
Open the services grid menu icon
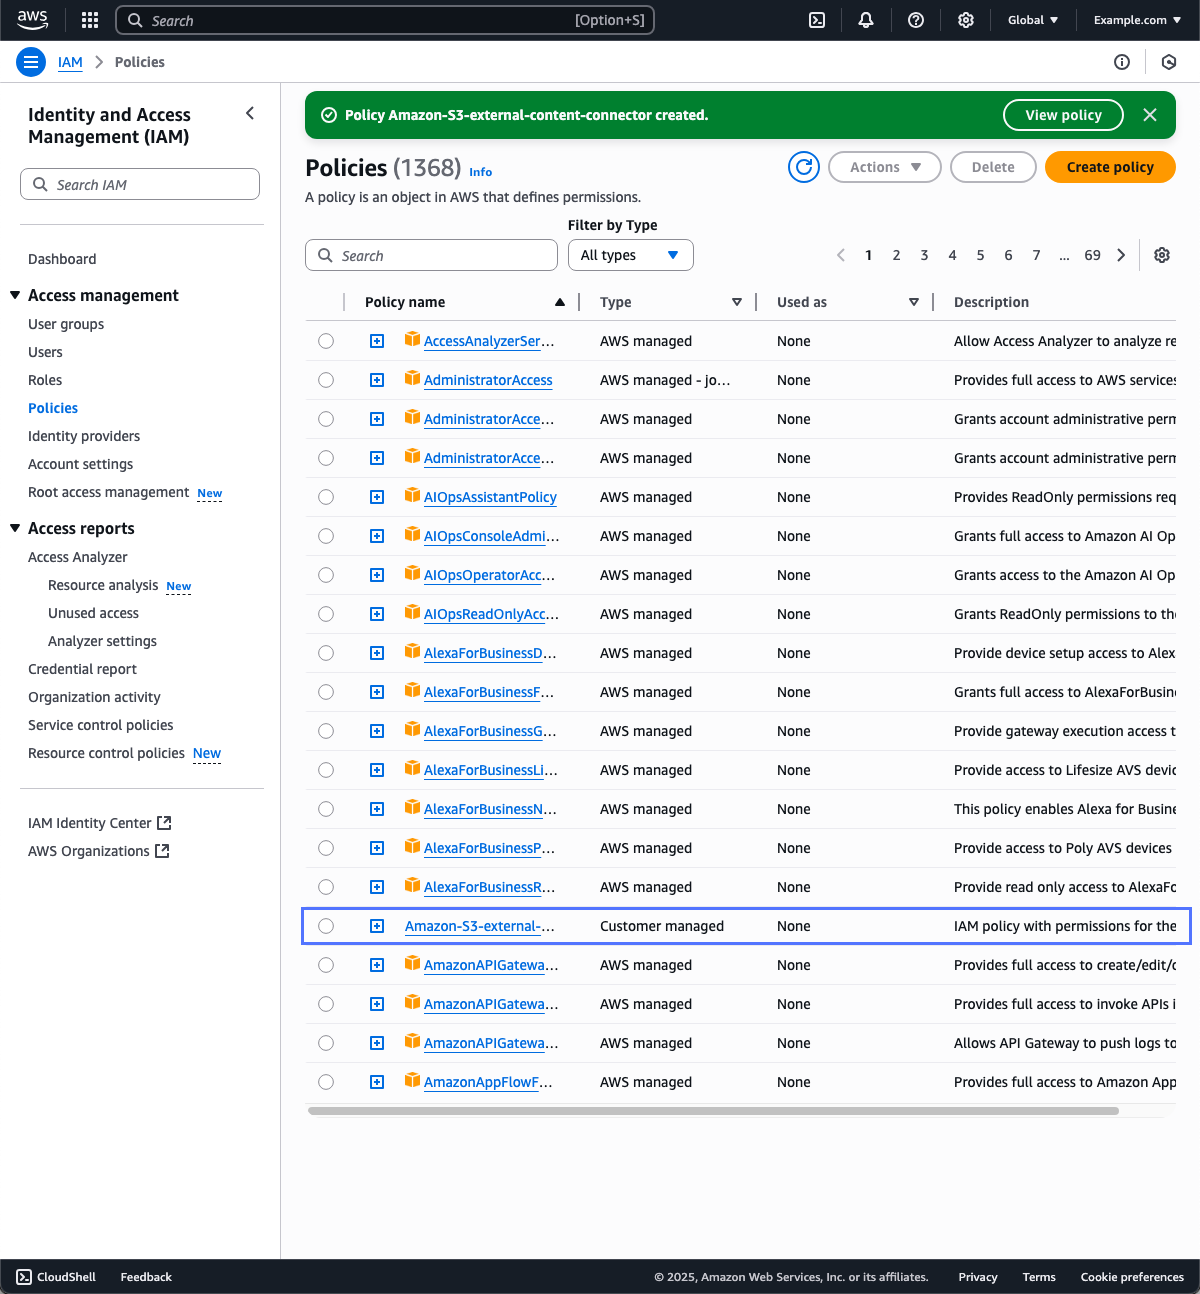(x=90, y=20)
